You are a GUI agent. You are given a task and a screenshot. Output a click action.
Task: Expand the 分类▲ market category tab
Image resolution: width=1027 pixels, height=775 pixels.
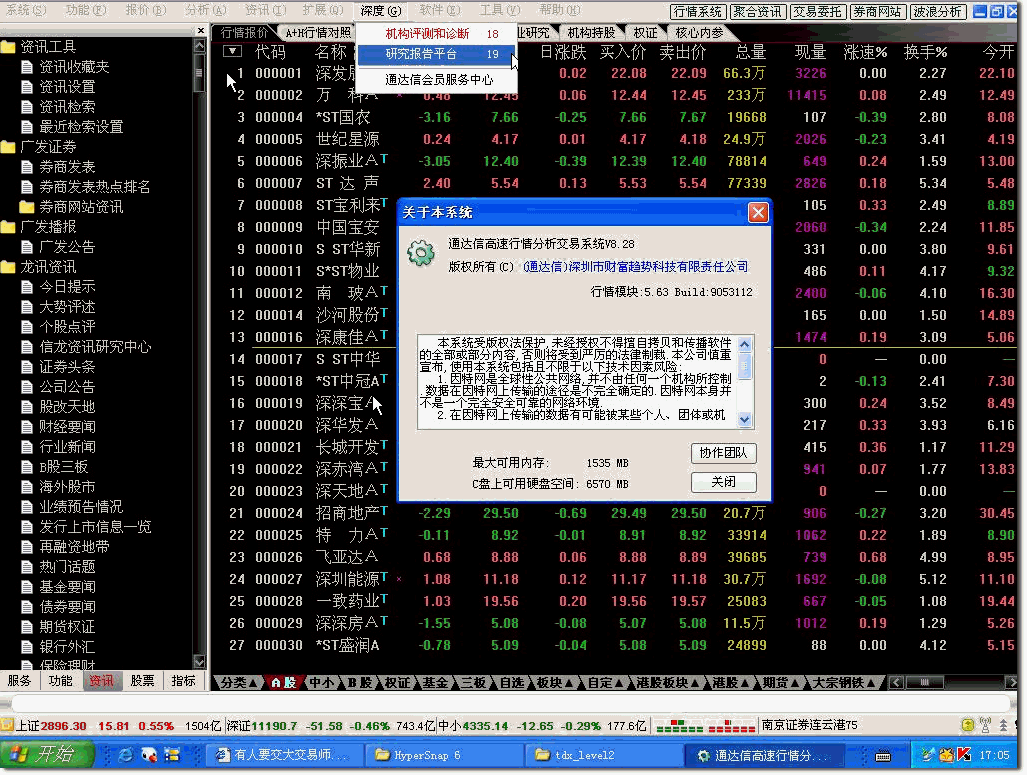pyautogui.click(x=238, y=683)
